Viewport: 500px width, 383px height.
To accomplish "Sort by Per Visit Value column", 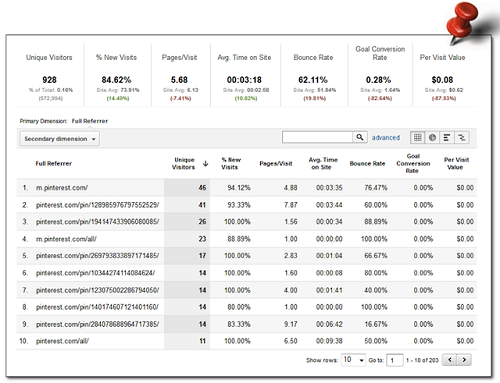I will click(456, 163).
